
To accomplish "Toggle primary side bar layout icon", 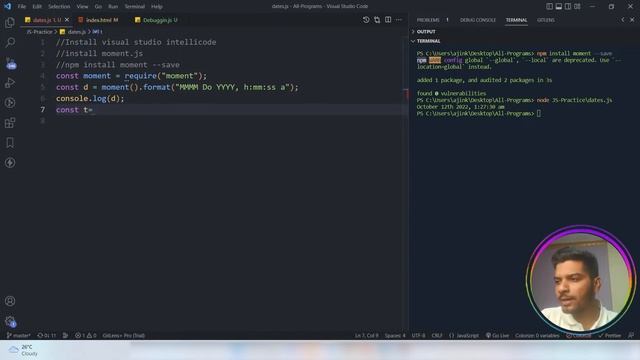I will click(x=549, y=6).
